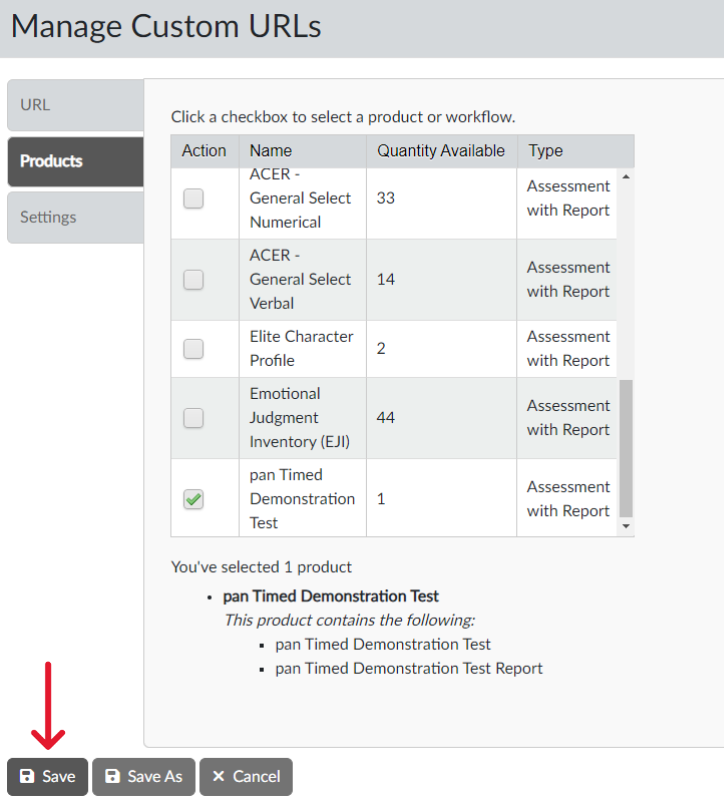Click the floppy disk icon on Save
The height and width of the screenshot is (803, 724).
pyautogui.click(x=27, y=777)
